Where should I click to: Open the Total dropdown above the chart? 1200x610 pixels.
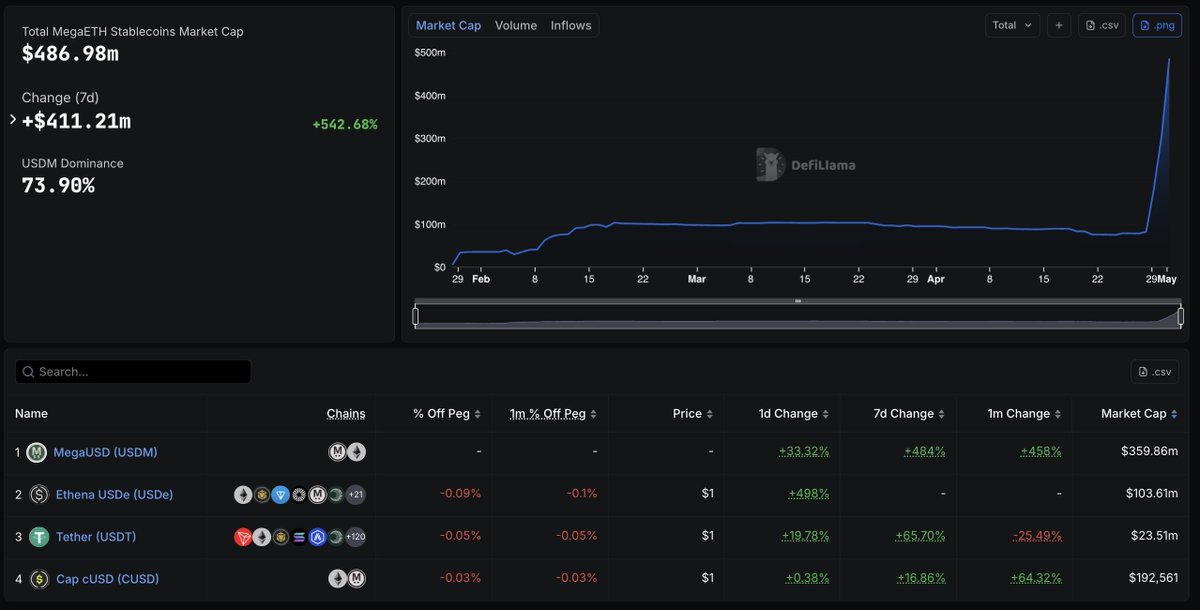coord(1012,25)
